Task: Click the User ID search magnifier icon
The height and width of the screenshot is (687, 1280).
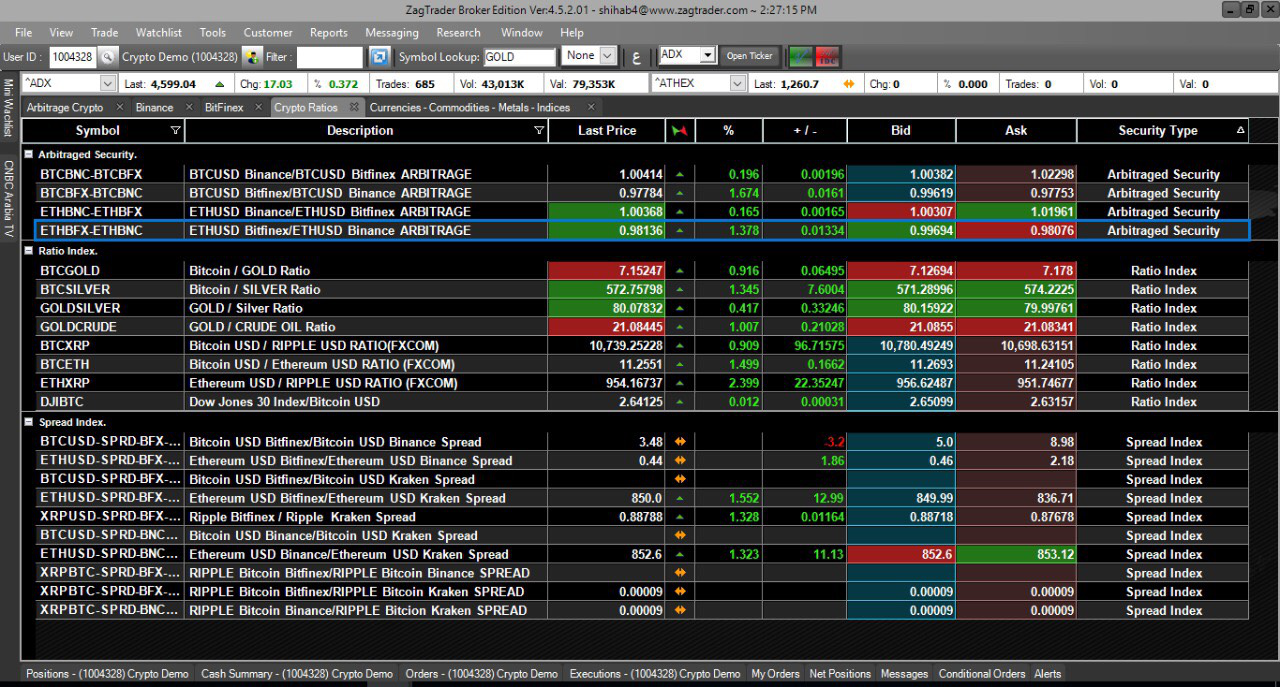Action: [108, 57]
